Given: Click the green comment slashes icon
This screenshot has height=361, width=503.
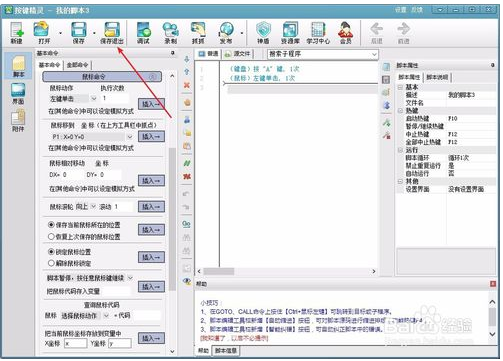Looking at the screenshot, I should pyautogui.click(x=187, y=163).
